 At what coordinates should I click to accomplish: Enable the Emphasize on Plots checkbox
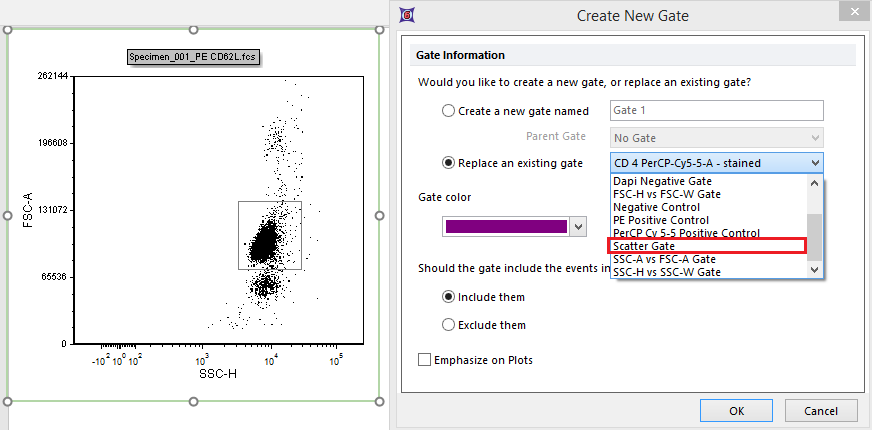425,360
